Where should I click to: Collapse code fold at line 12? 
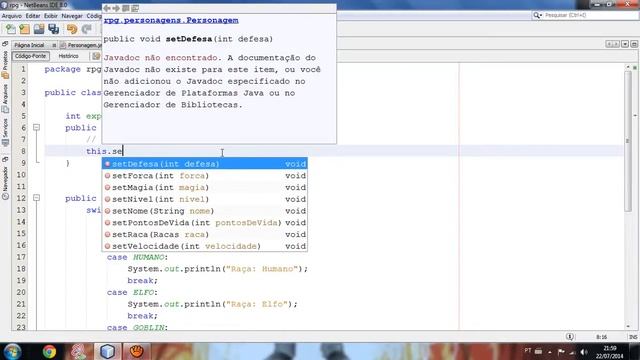click(x=36, y=198)
